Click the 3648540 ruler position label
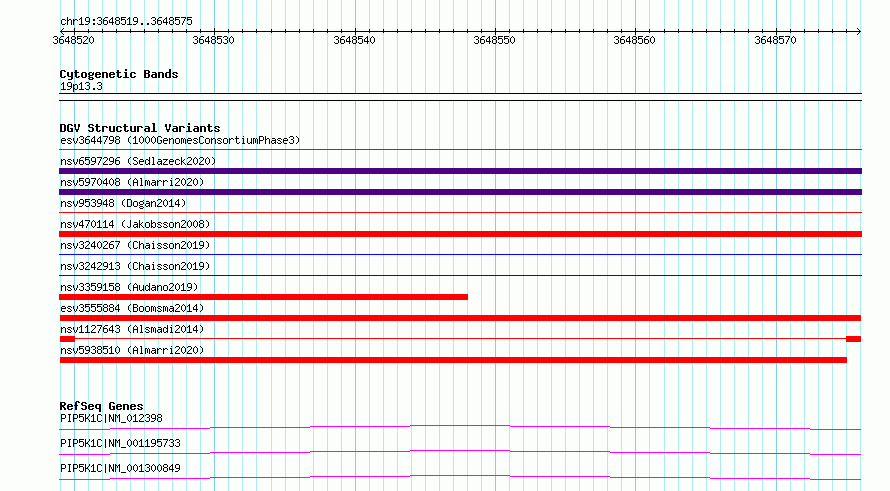The image size is (890, 491). pyautogui.click(x=354, y=40)
